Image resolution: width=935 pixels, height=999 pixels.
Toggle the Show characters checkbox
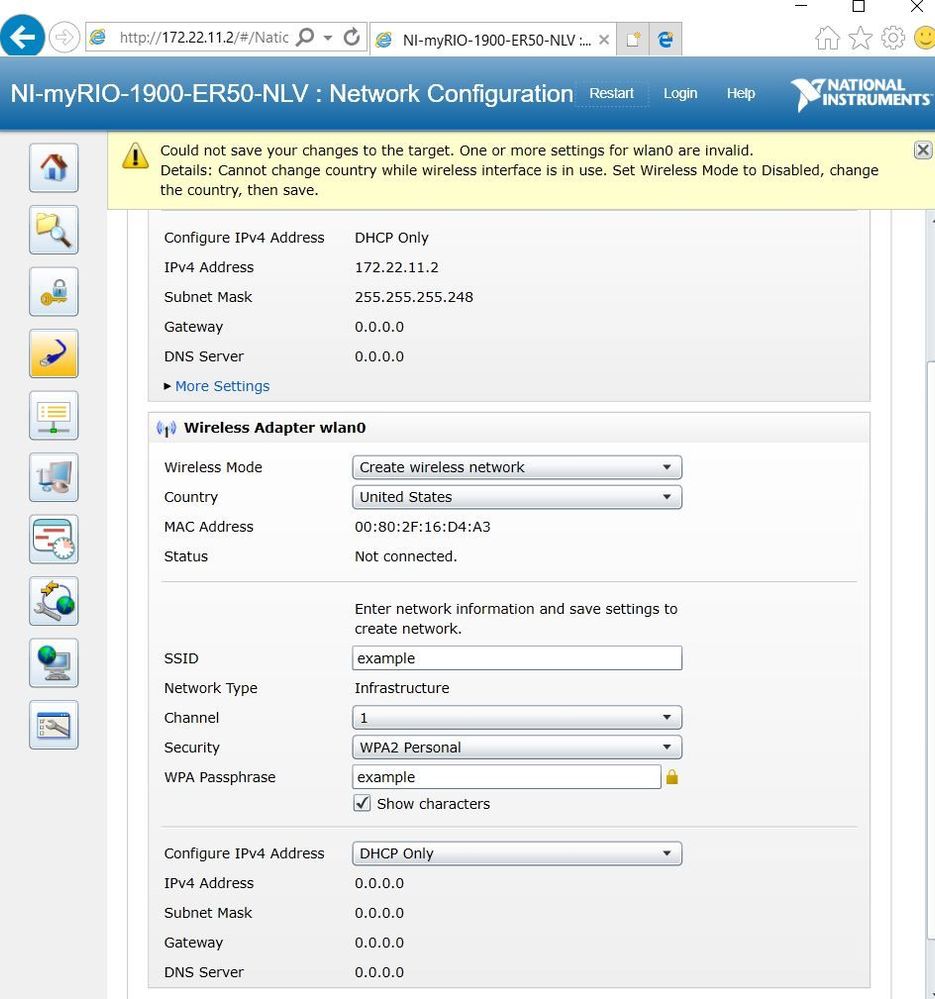[362, 803]
